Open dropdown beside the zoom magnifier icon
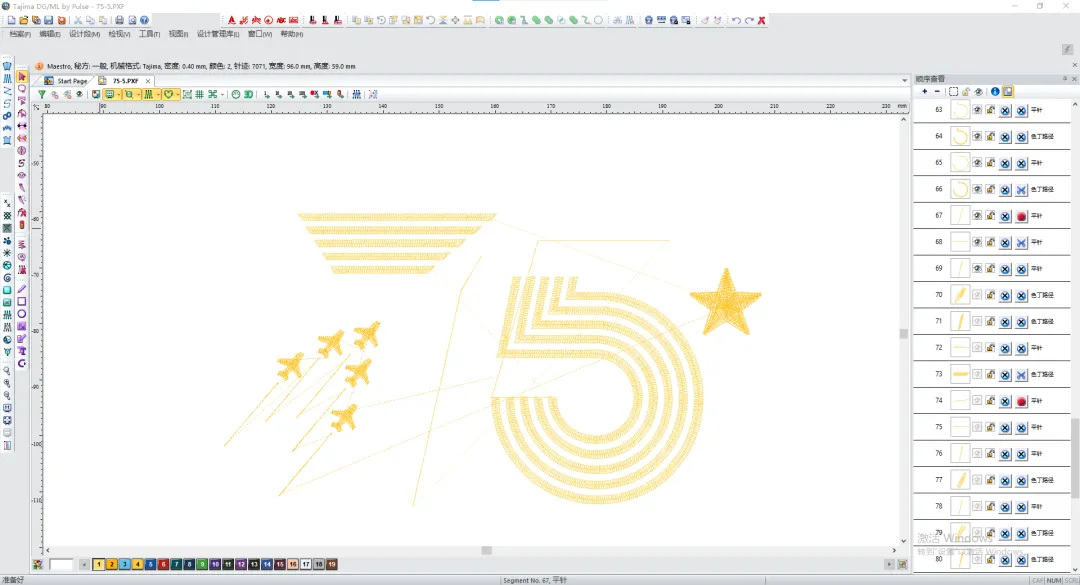 (x=138, y=94)
